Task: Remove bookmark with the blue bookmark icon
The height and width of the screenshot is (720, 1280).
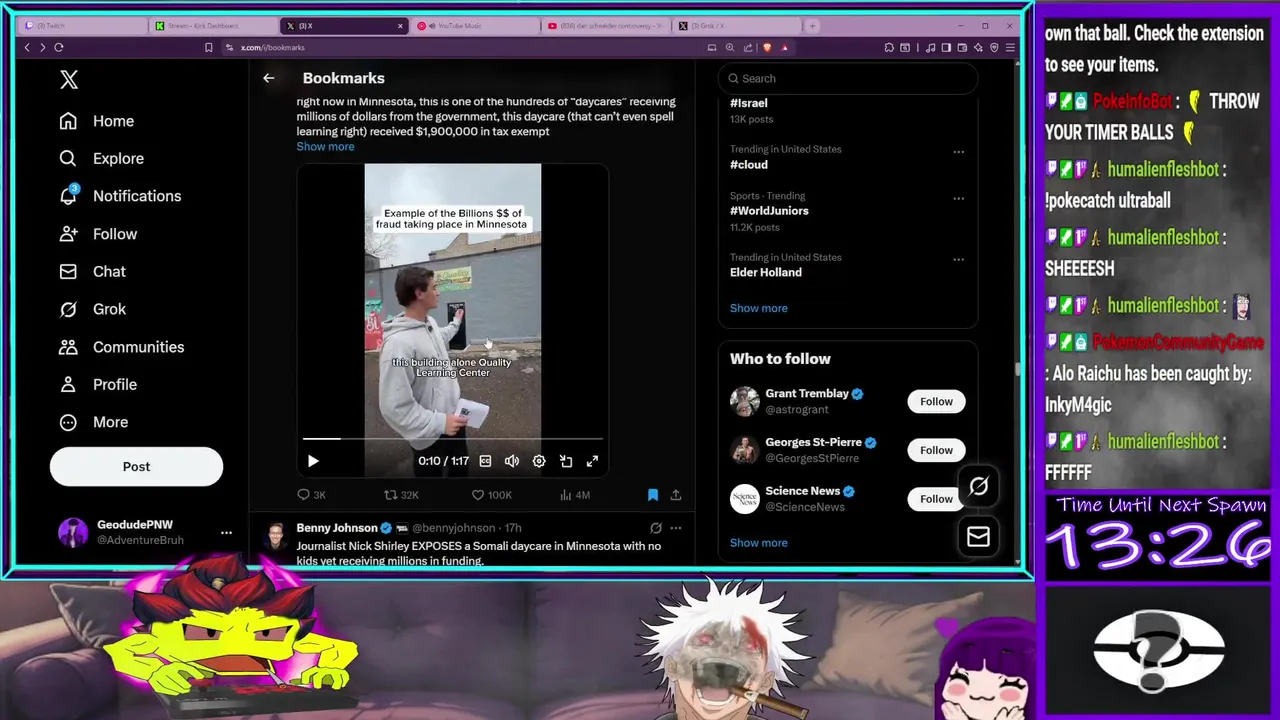Action: point(653,495)
